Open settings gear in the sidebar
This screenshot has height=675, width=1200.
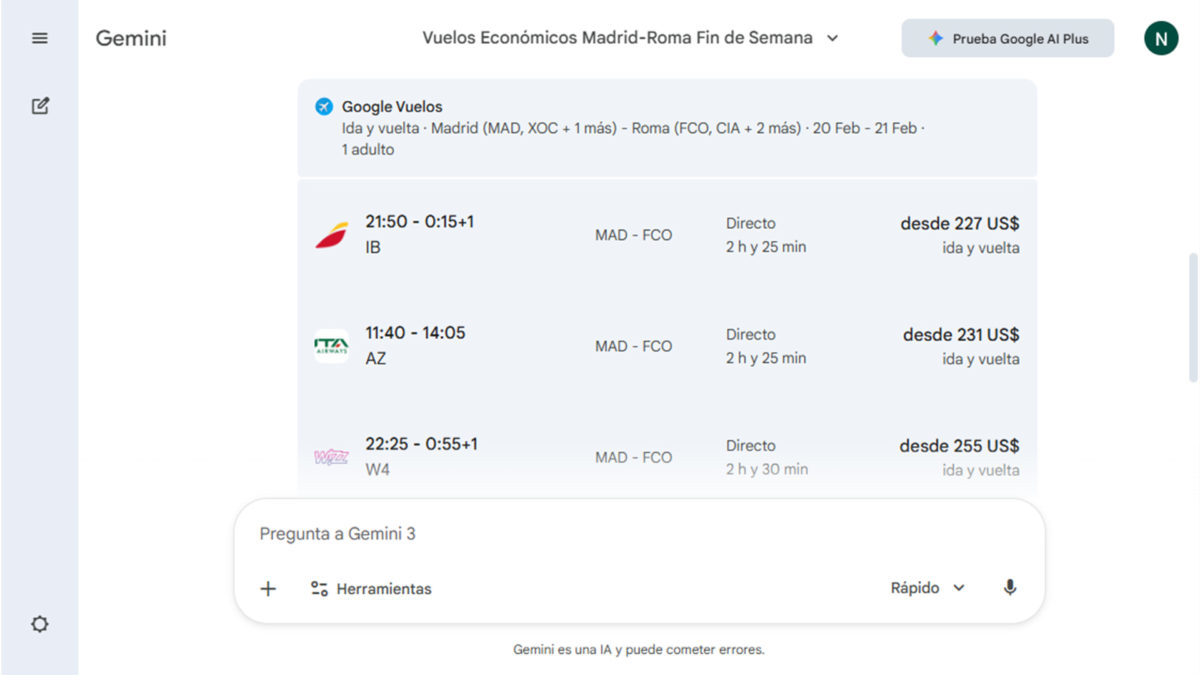[40, 624]
